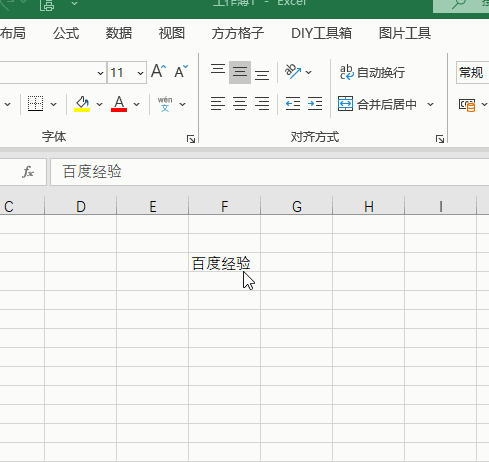The height and width of the screenshot is (462, 489).
Task: Open the text orientation dropdown arrow
Action: coord(309,72)
